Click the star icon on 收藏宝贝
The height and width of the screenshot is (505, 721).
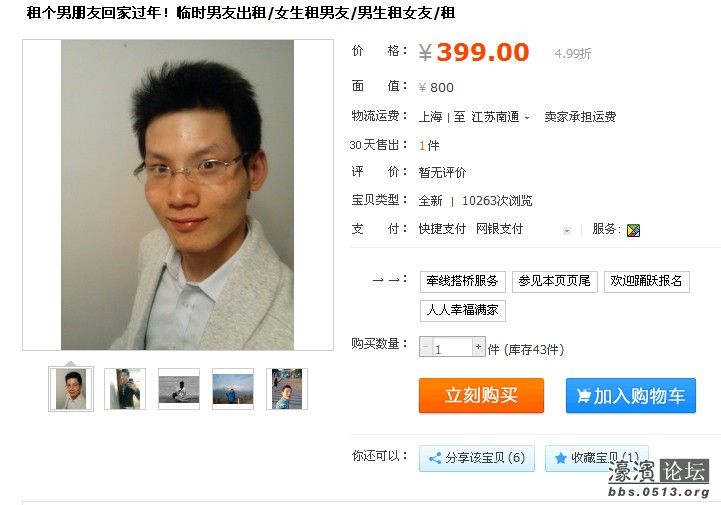560,458
